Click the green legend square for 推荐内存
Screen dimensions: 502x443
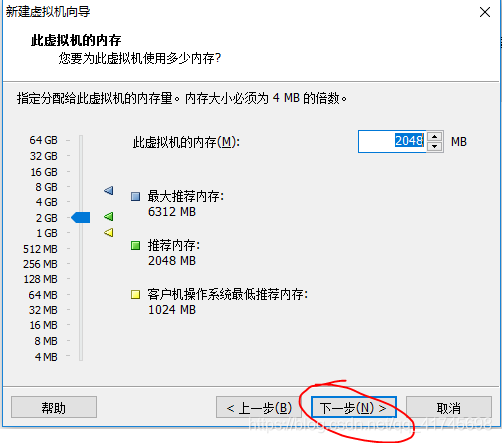(x=135, y=246)
